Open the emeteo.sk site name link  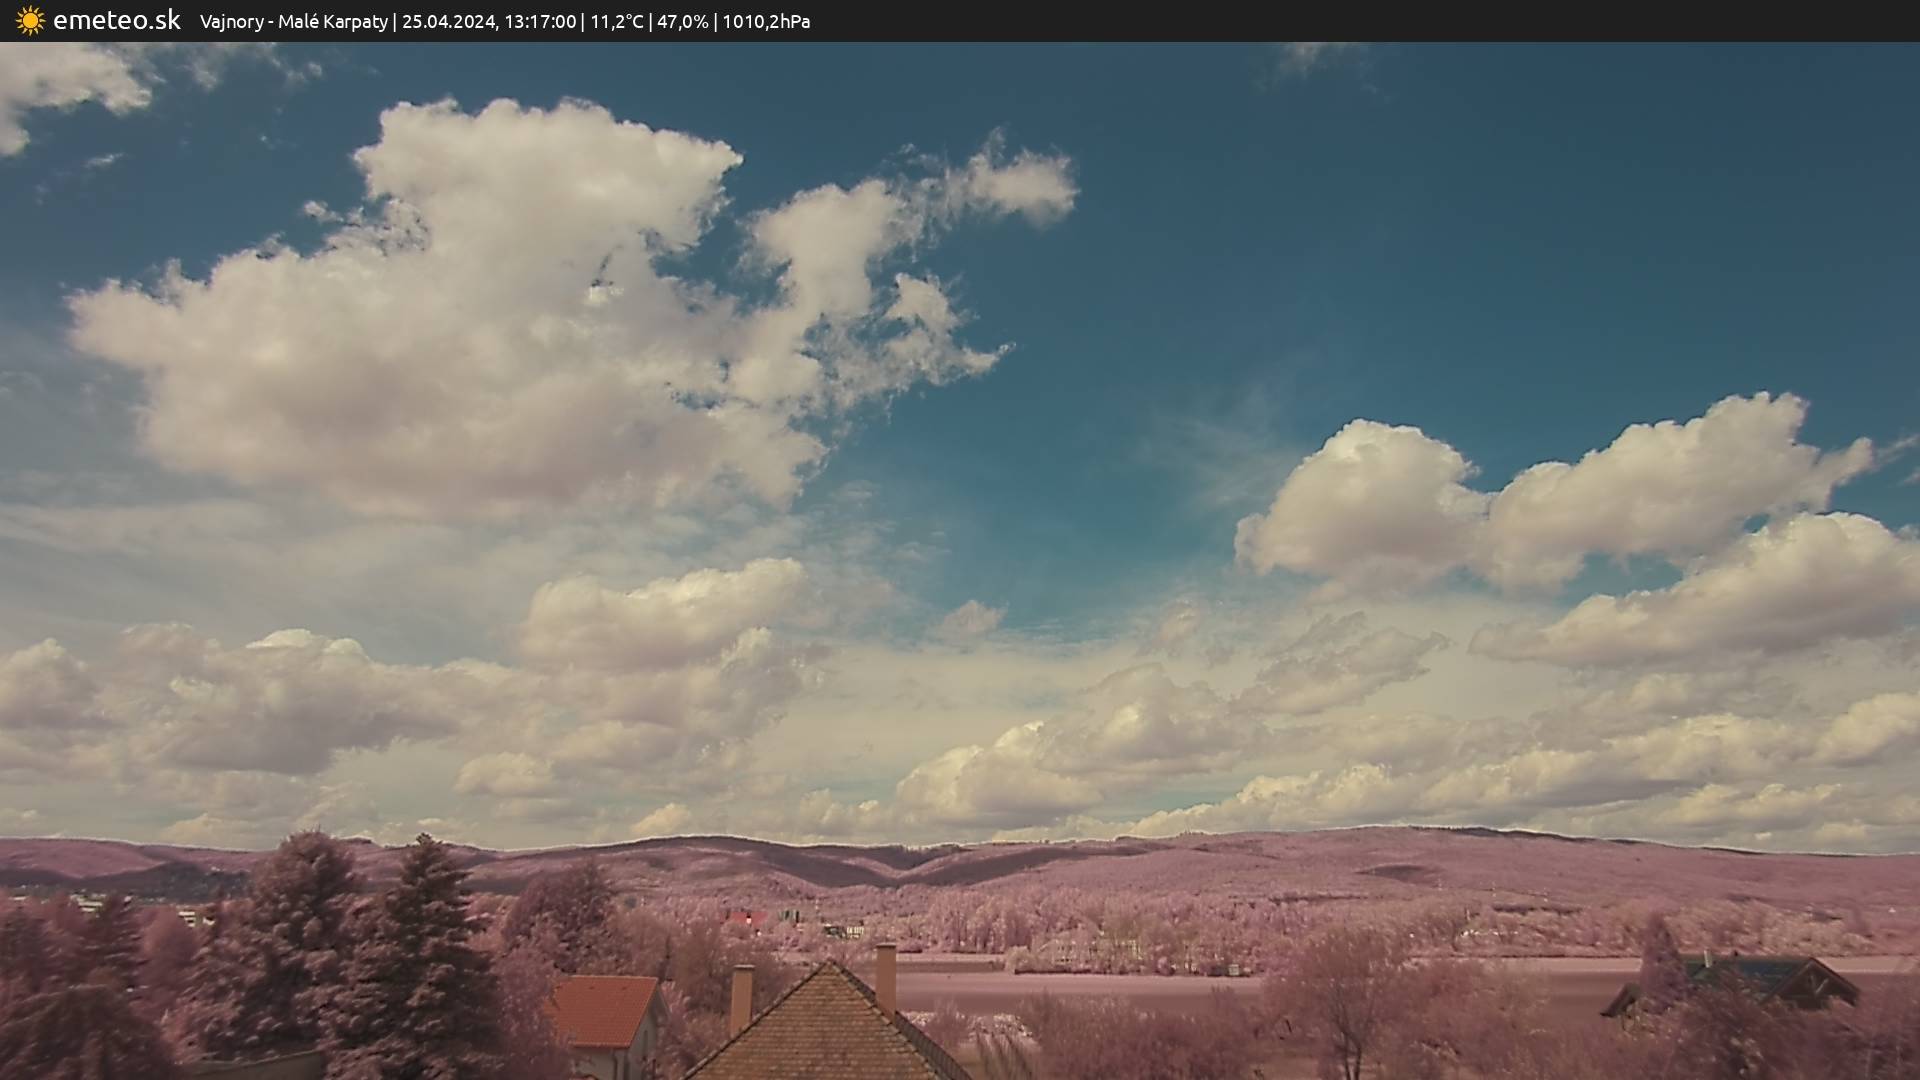116,21
